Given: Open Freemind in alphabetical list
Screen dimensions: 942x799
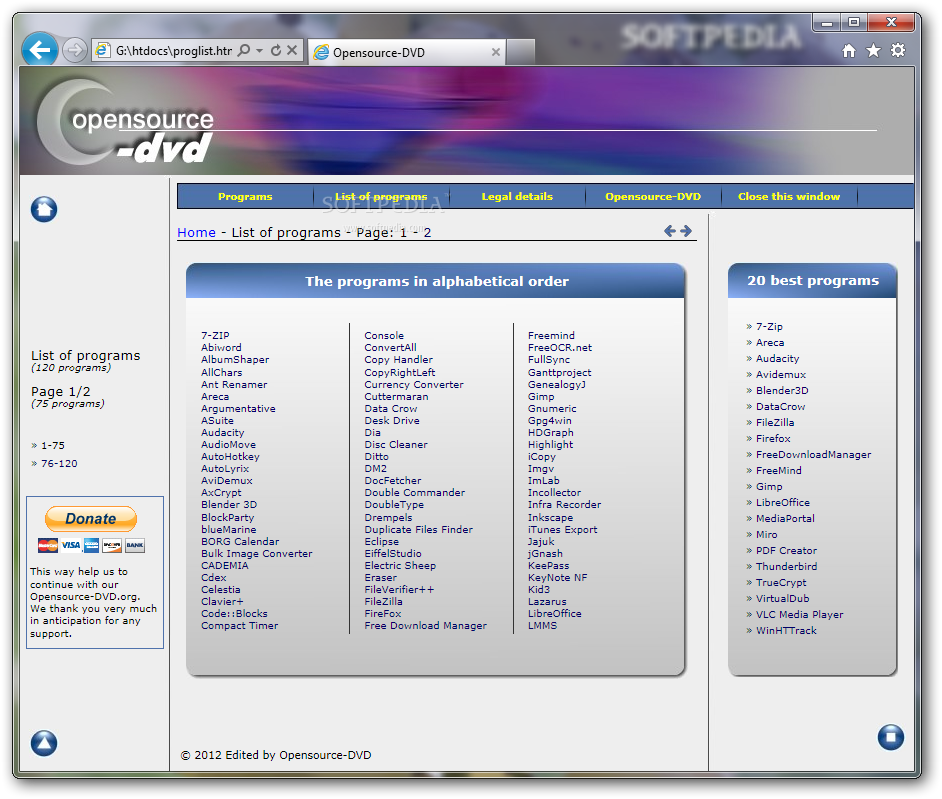Looking at the screenshot, I should (551, 335).
